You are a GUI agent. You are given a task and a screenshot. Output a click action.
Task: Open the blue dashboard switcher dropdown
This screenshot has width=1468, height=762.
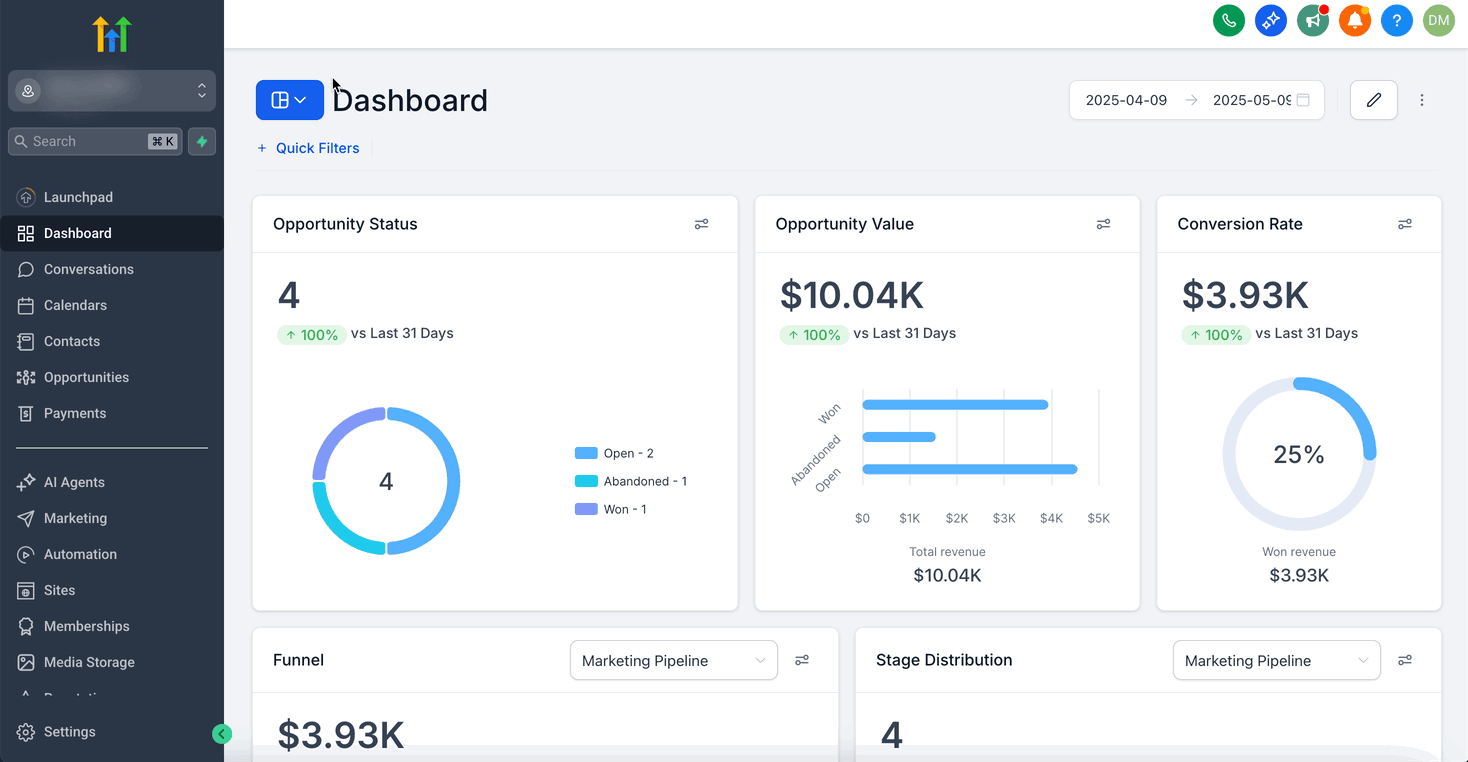click(290, 100)
